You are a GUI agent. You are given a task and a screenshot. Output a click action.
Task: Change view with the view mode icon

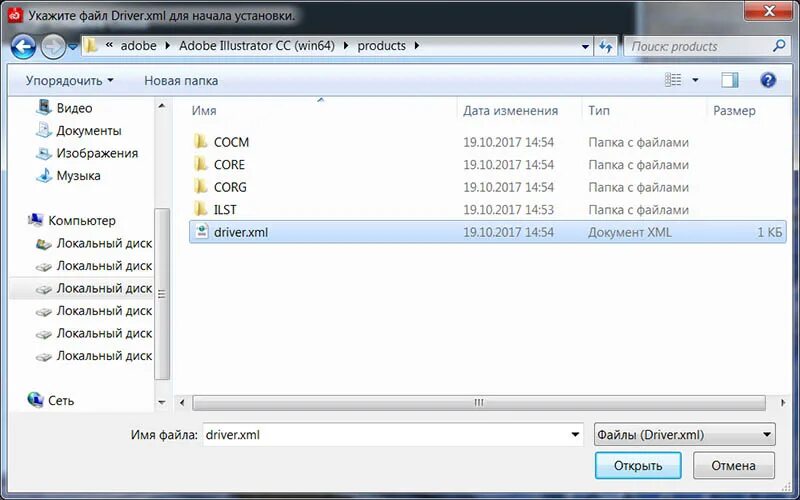[673, 80]
